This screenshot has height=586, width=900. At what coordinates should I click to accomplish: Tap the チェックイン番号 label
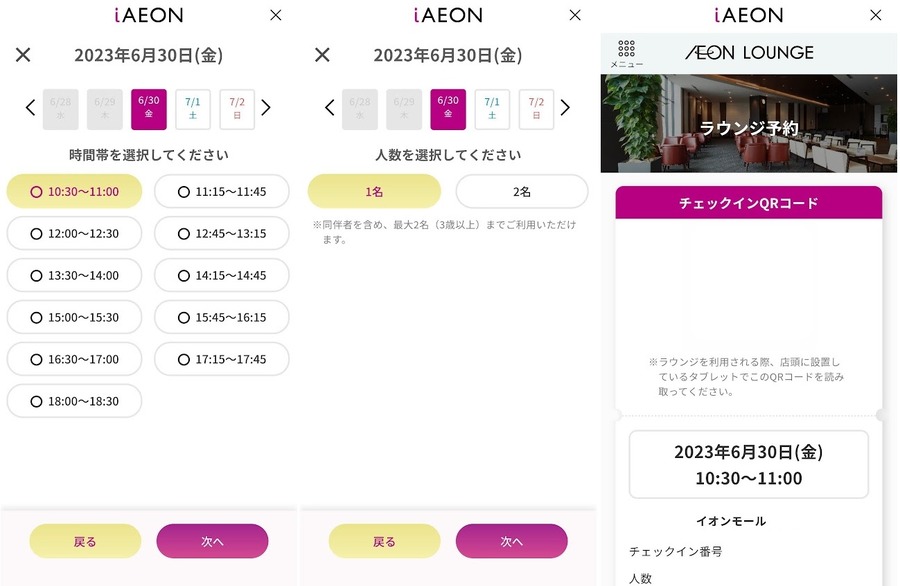pos(676,552)
